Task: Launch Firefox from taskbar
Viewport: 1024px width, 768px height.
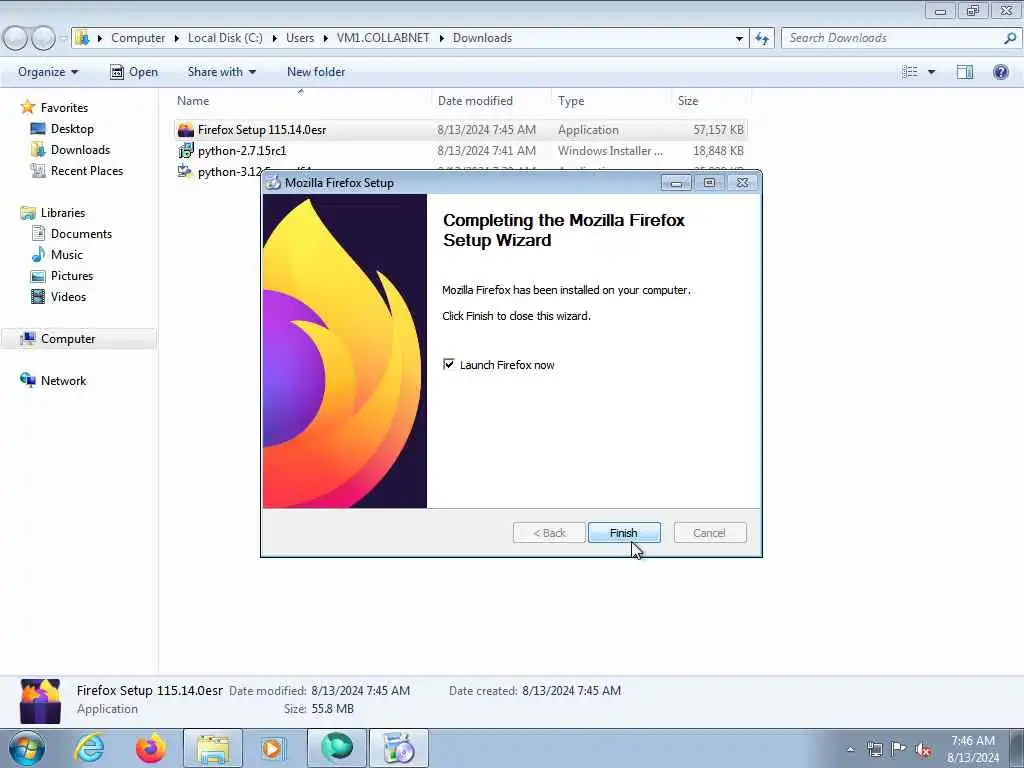Action: (x=151, y=748)
